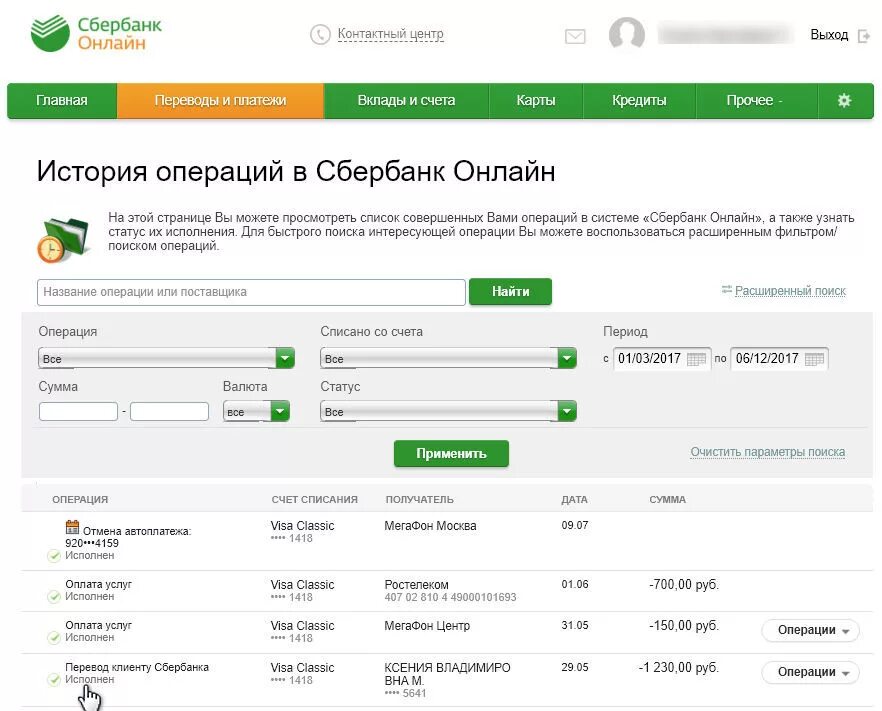
Task: Click the end date field 06/12/2017
Action: (780, 358)
